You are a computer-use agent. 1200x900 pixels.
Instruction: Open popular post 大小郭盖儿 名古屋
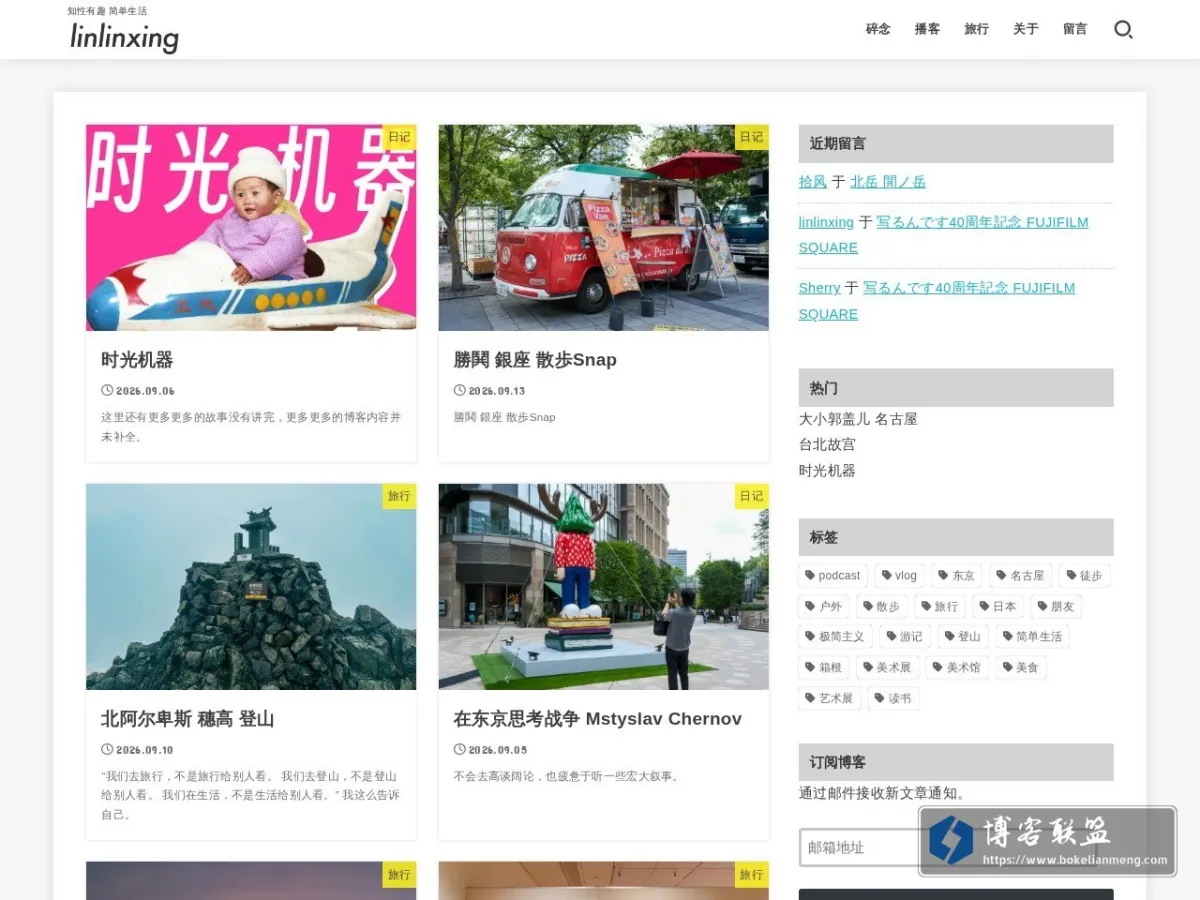click(858, 419)
